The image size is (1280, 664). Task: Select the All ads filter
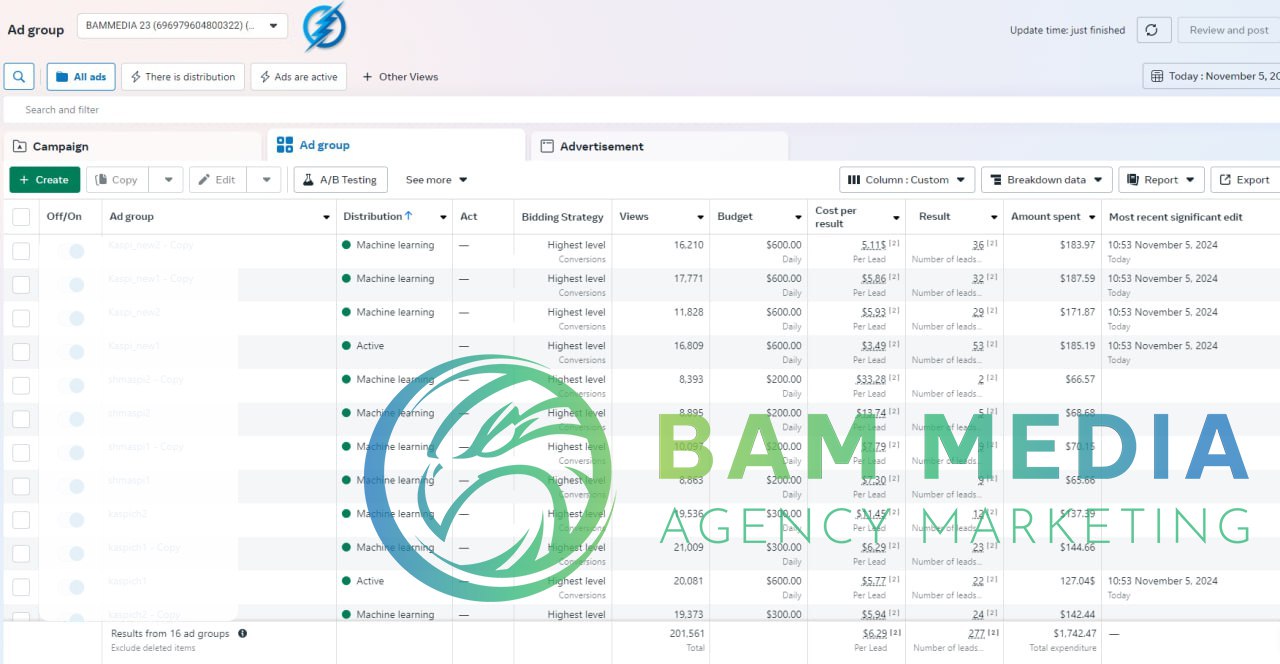(81, 77)
